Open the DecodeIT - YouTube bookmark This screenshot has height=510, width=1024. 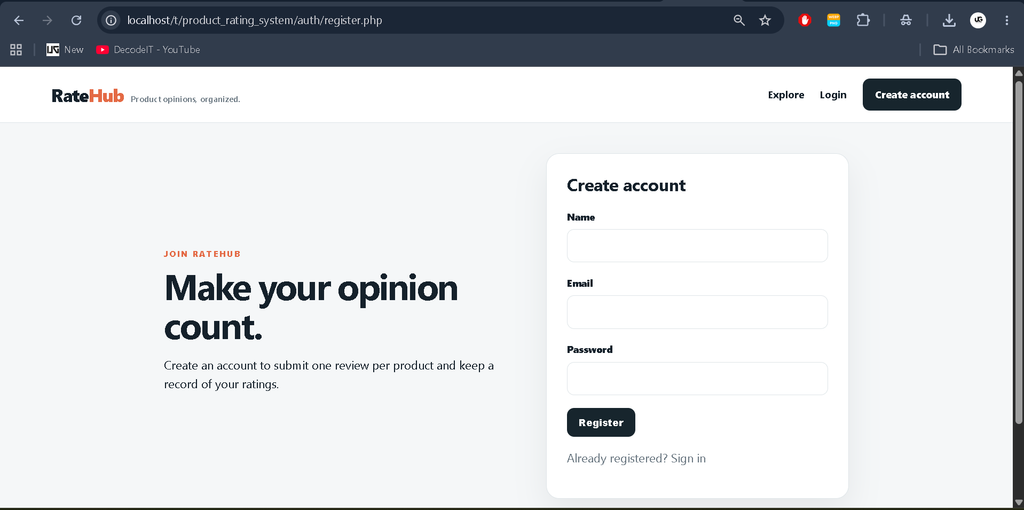click(148, 50)
